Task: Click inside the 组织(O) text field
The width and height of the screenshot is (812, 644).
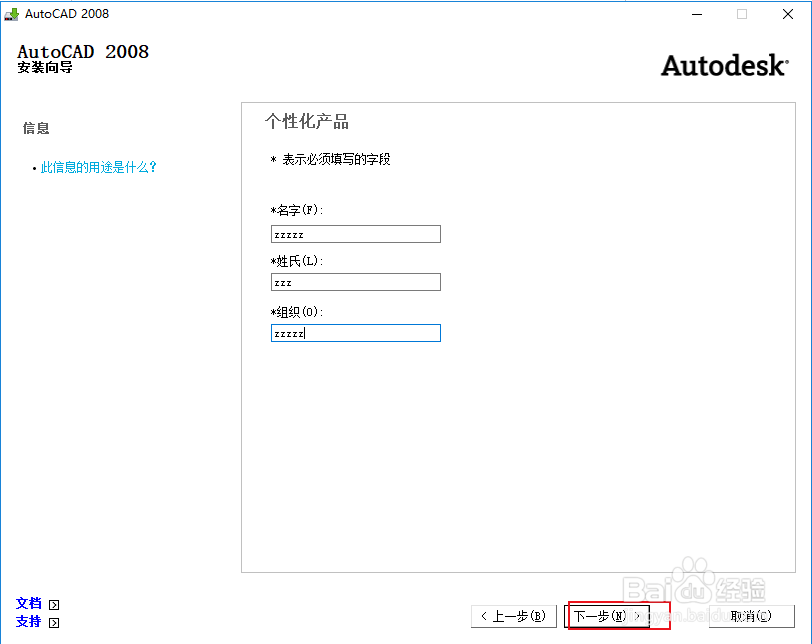Action: click(x=355, y=332)
